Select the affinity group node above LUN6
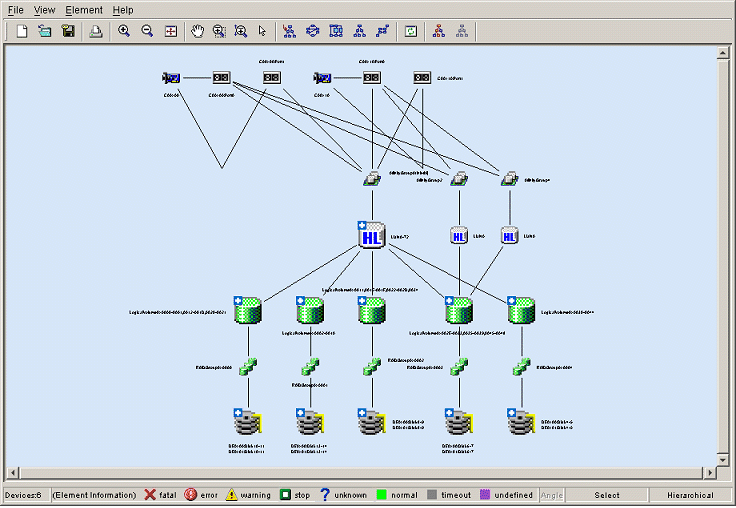The width and height of the screenshot is (736, 508). click(459, 179)
